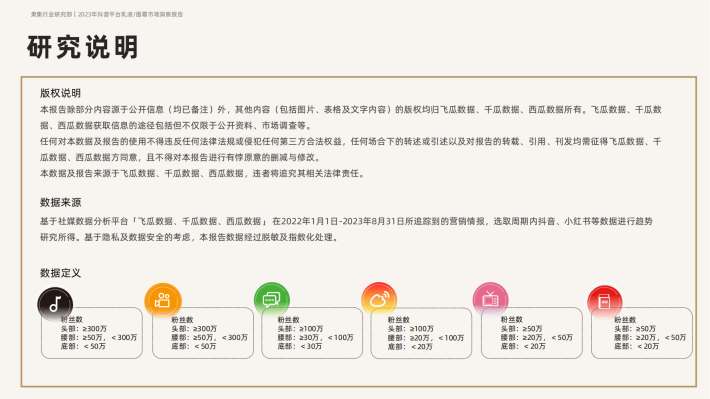Screen dimensions: 710x399
Task: Click the follower box under the orange camera icon
Action: (203, 333)
